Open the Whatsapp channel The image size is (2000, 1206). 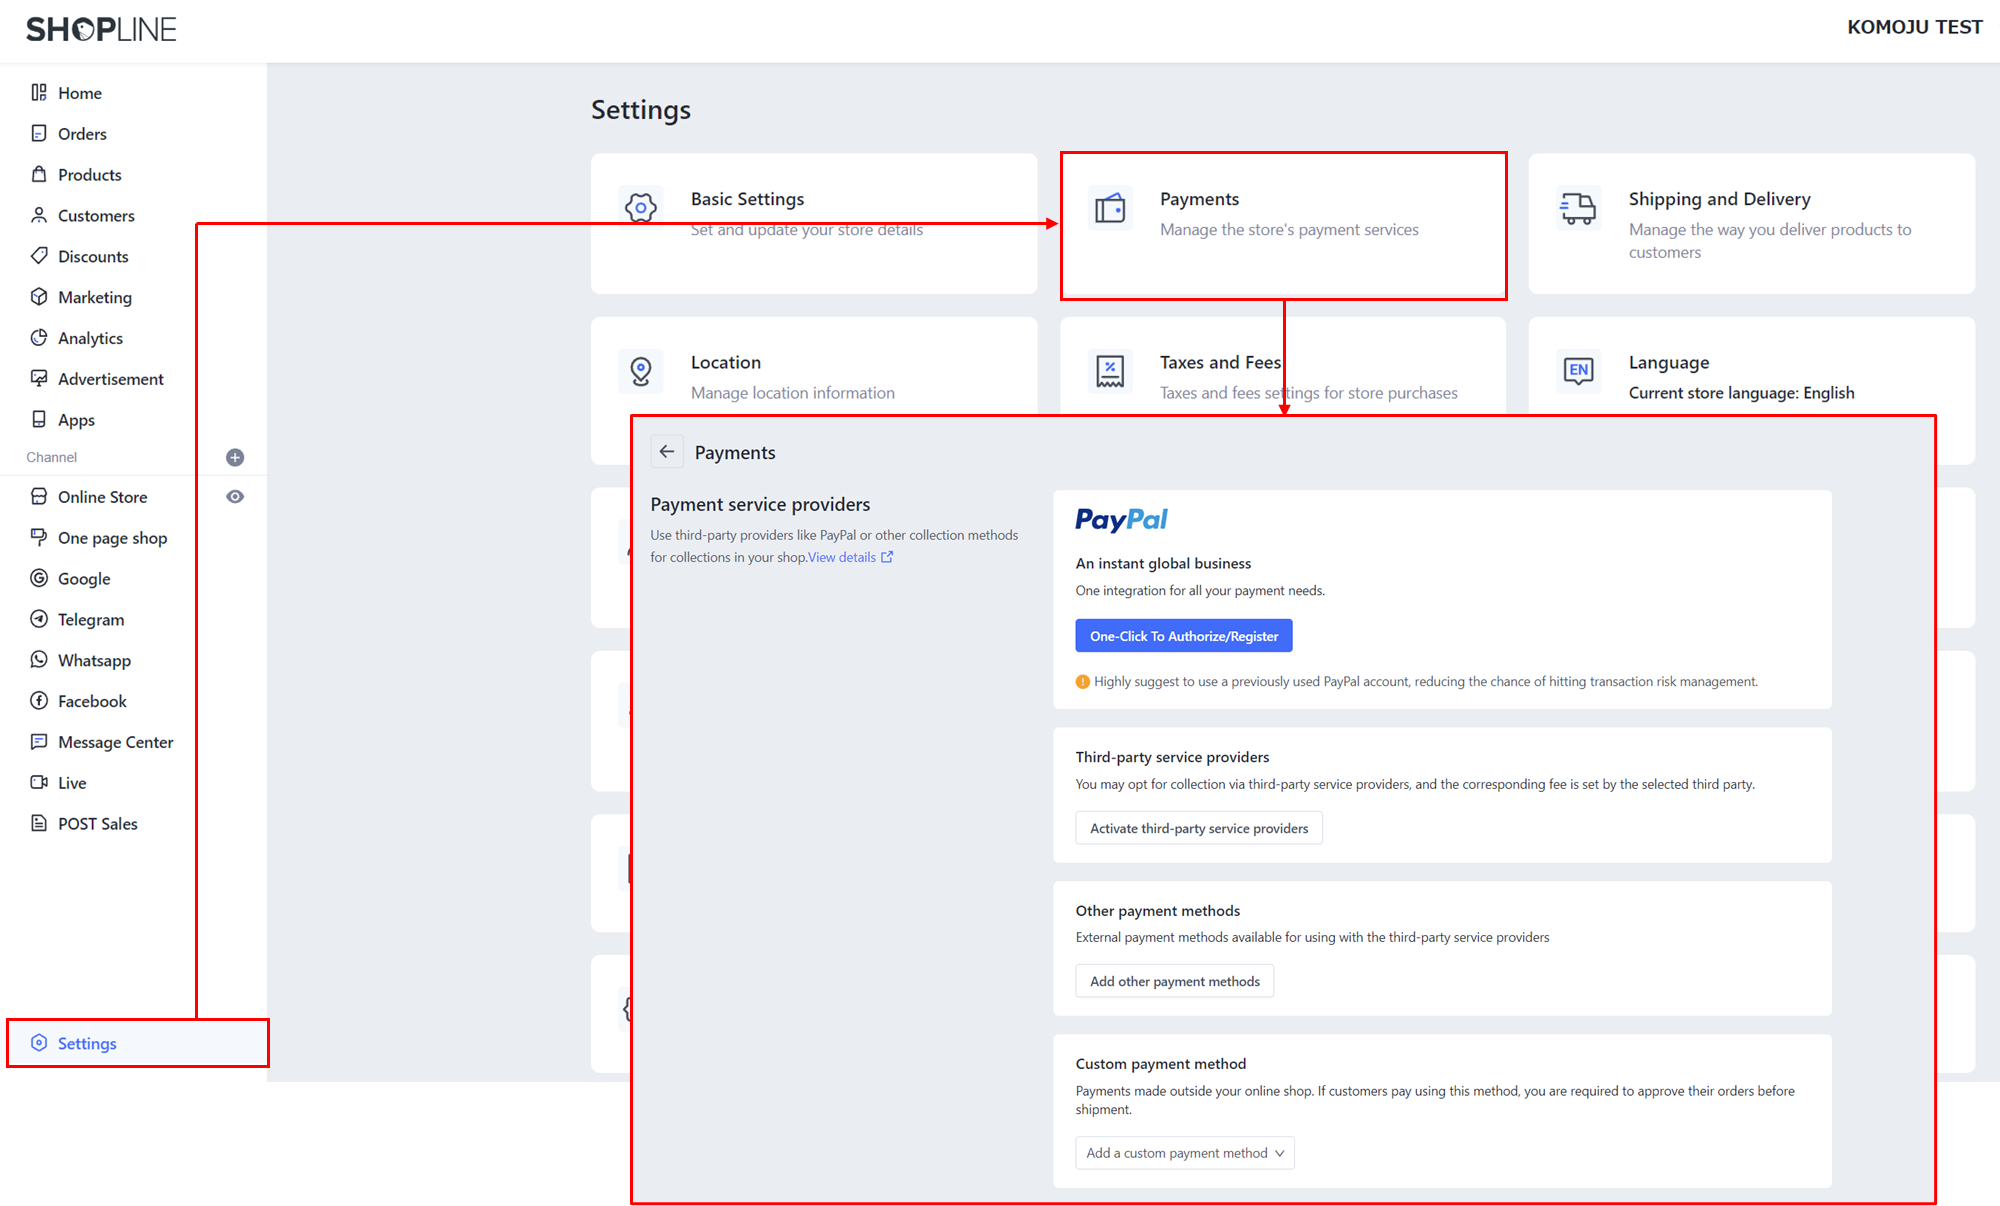pyautogui.click(x=94, y=661)
